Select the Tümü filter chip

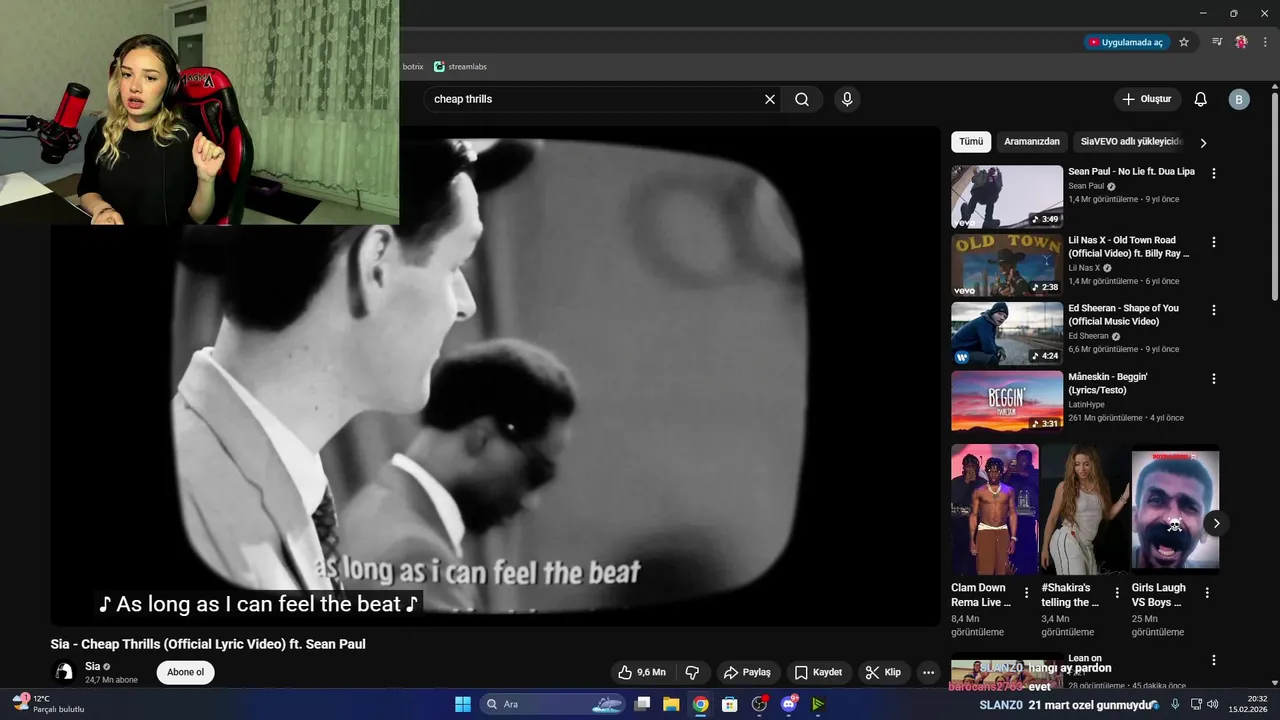pos(971,141)
